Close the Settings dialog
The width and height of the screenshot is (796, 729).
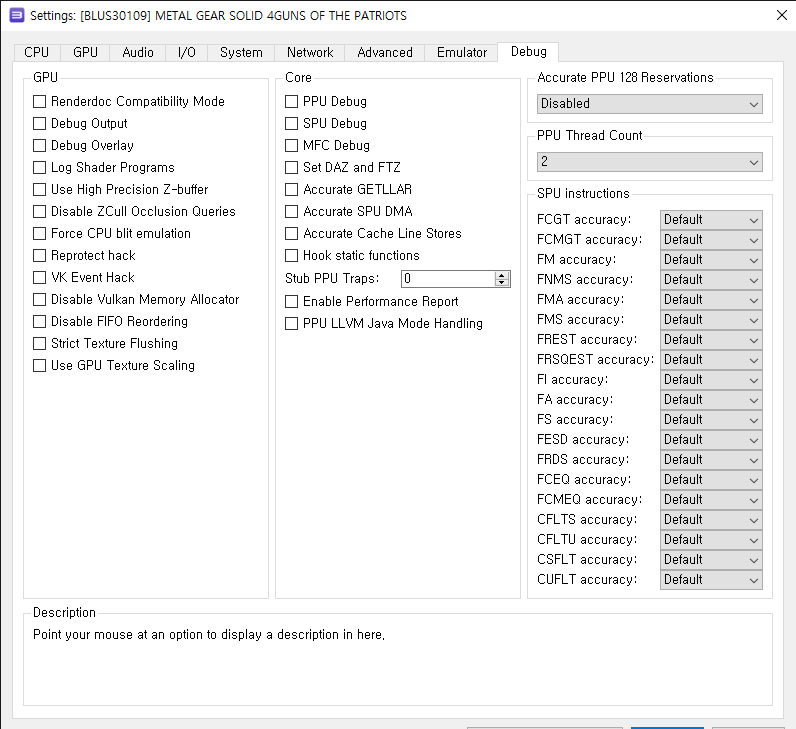[782, 15]
